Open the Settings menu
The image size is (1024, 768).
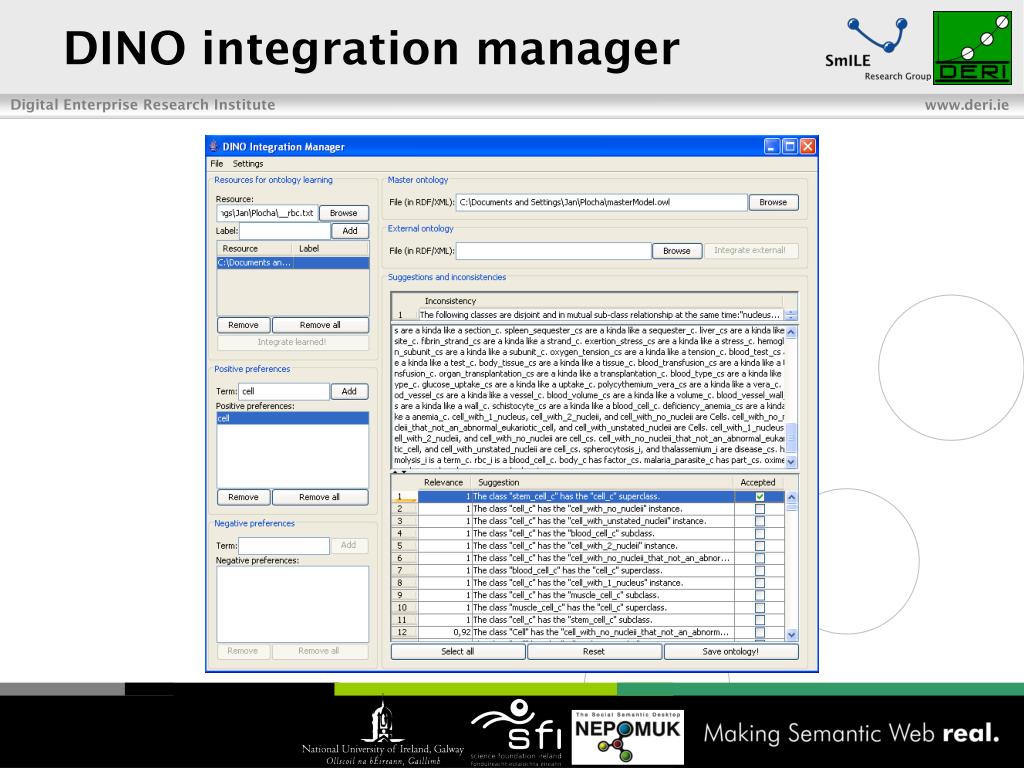point(248,163)
